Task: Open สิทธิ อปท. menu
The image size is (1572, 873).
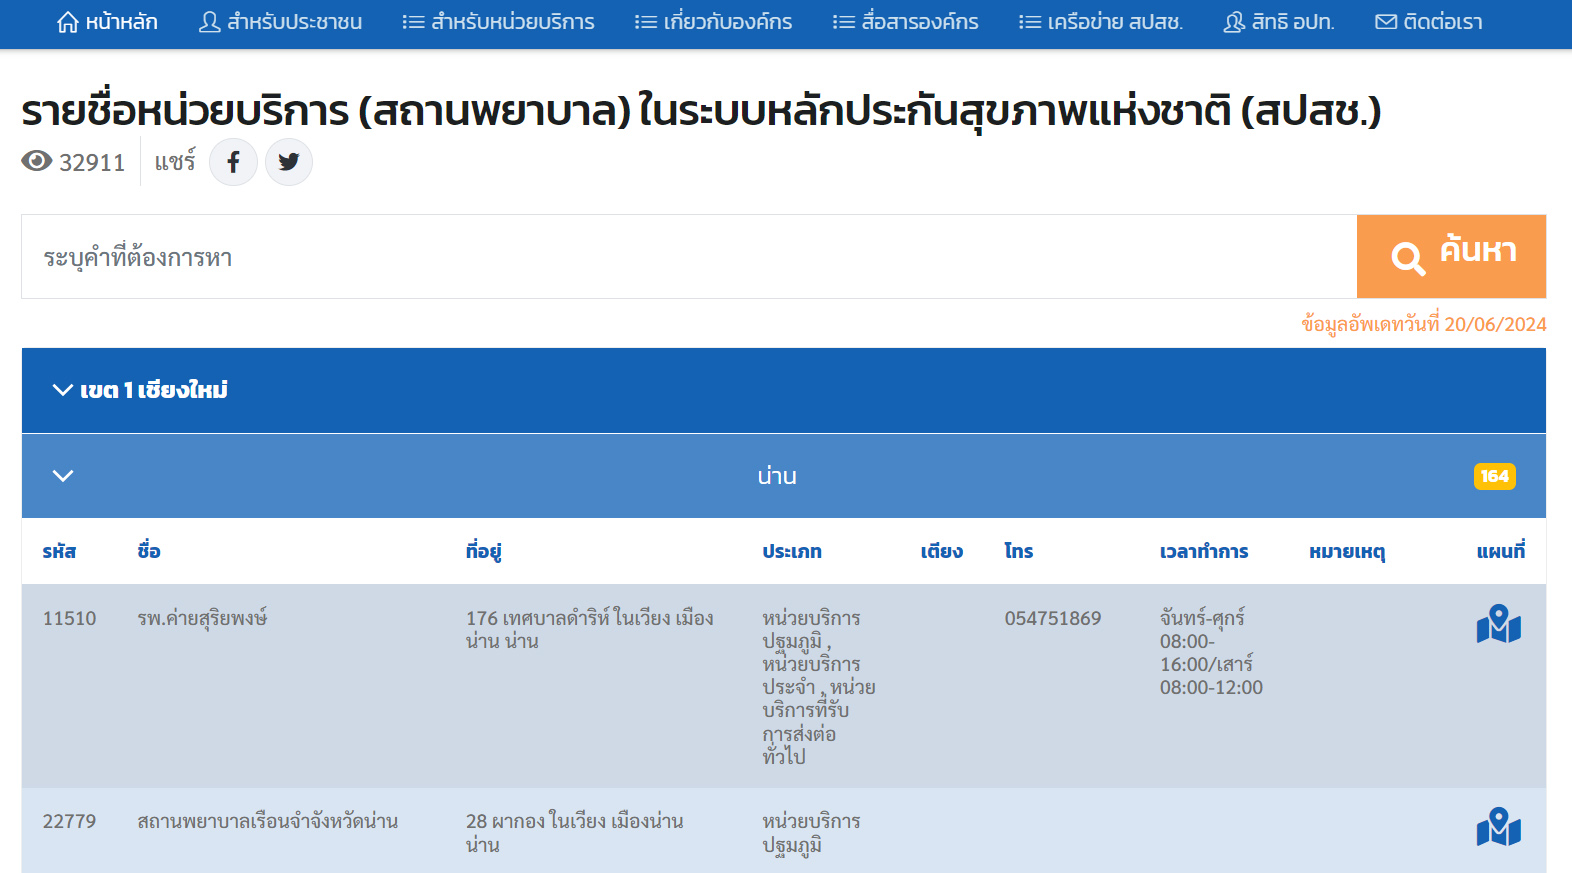Action: (1278, 22)
